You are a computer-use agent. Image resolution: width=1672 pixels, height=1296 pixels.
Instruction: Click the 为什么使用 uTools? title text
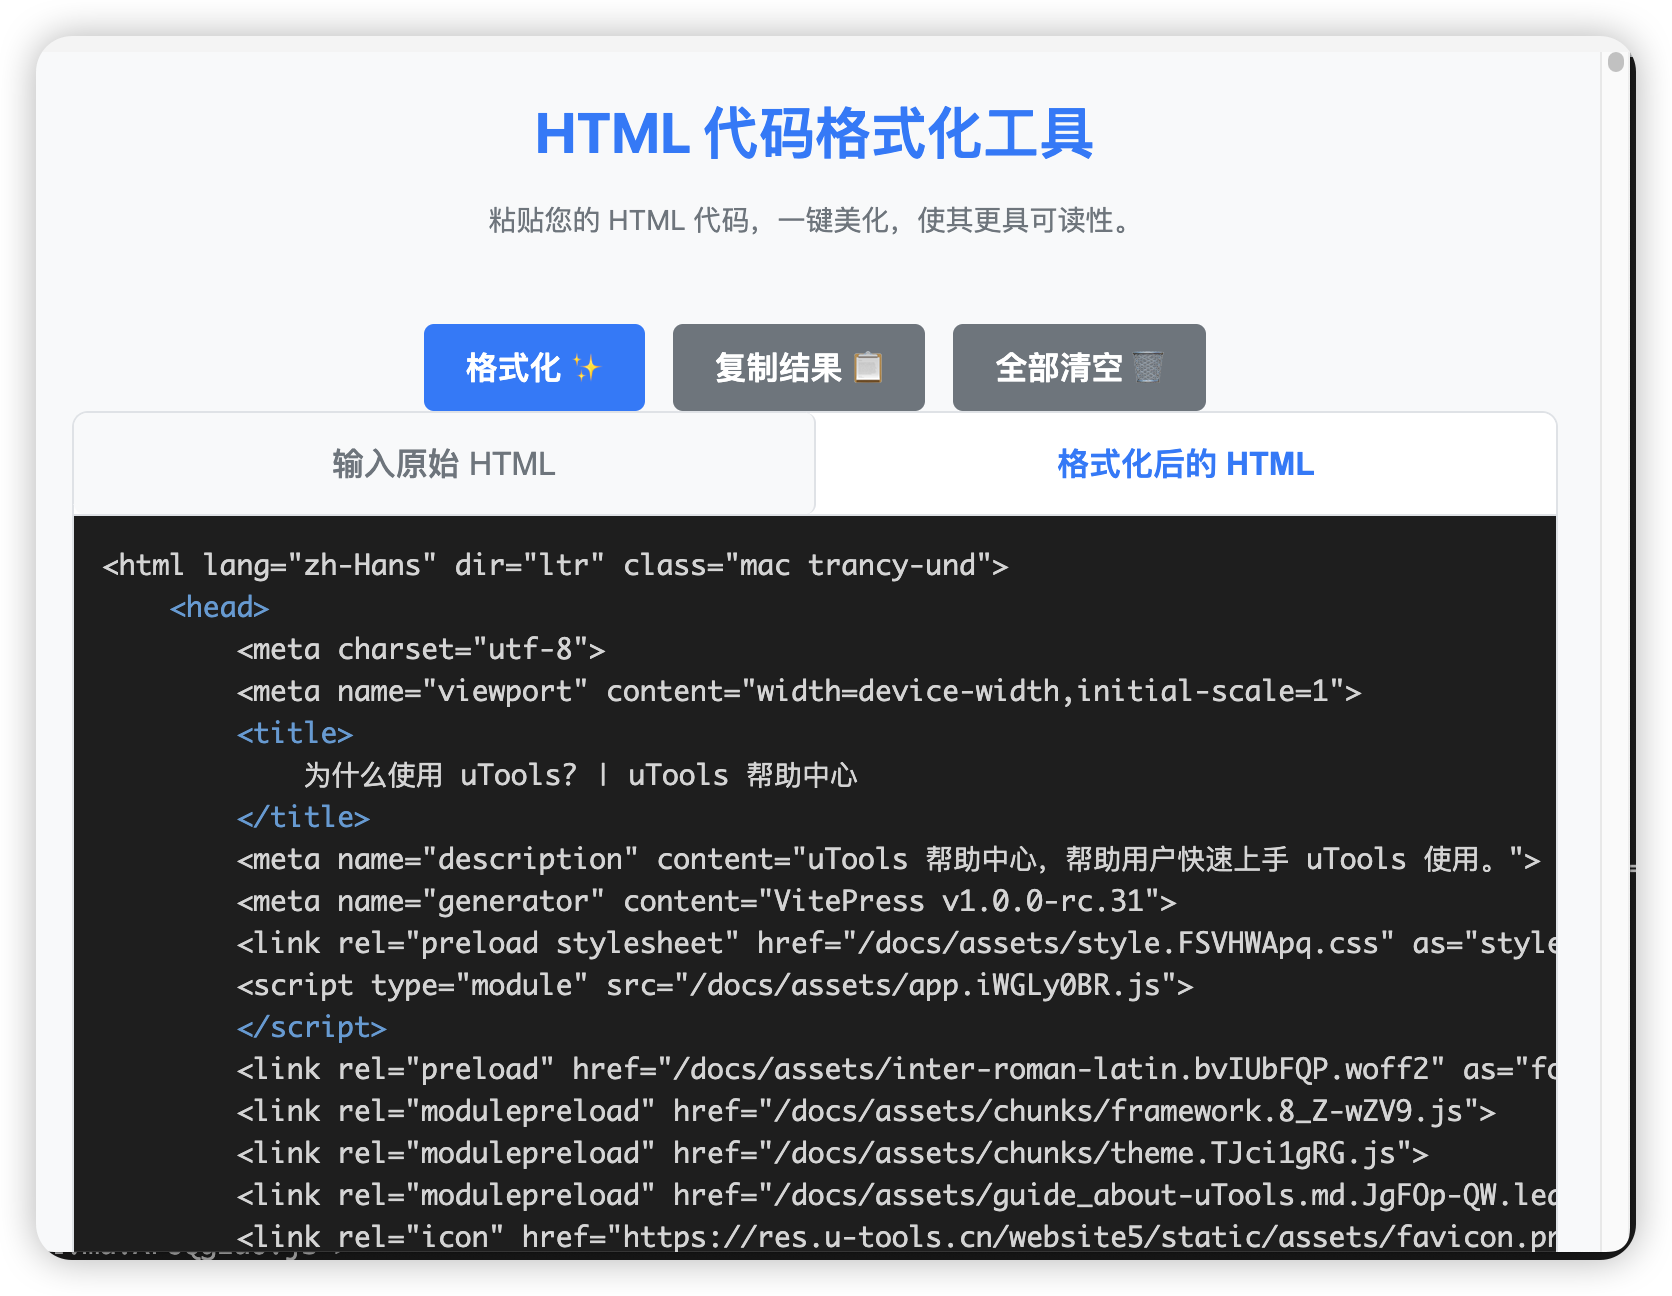580,776
